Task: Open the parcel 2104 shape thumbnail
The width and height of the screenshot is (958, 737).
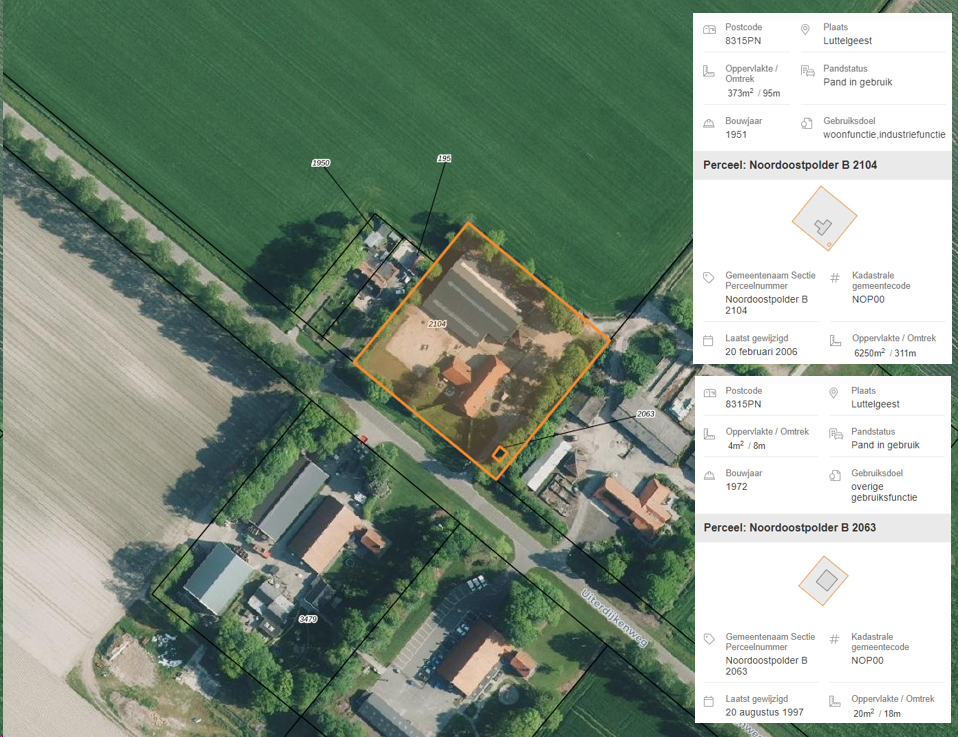Action: tap(824, 219)
